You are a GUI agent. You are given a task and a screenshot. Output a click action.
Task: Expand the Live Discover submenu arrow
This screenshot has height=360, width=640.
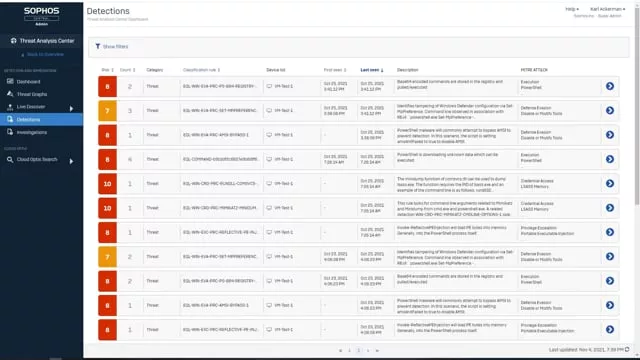tap(71, 109)
